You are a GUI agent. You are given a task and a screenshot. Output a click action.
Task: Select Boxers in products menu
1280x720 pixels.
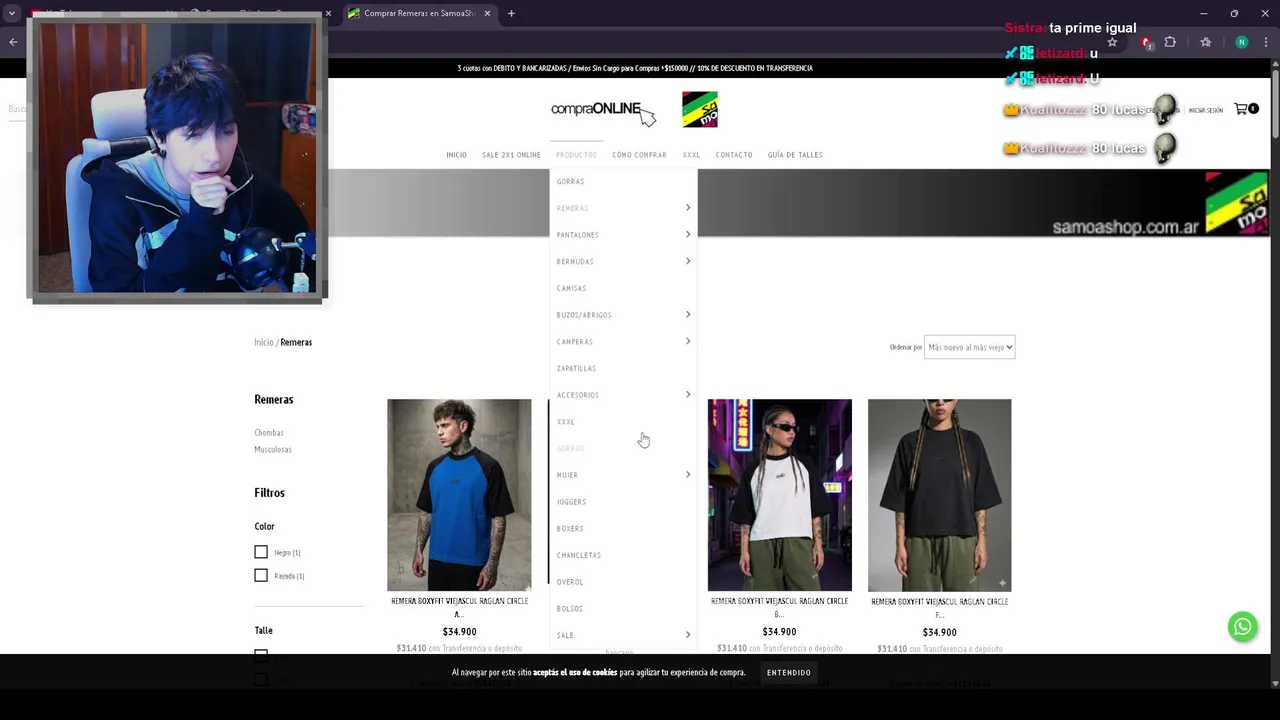(x=570, y=528)
